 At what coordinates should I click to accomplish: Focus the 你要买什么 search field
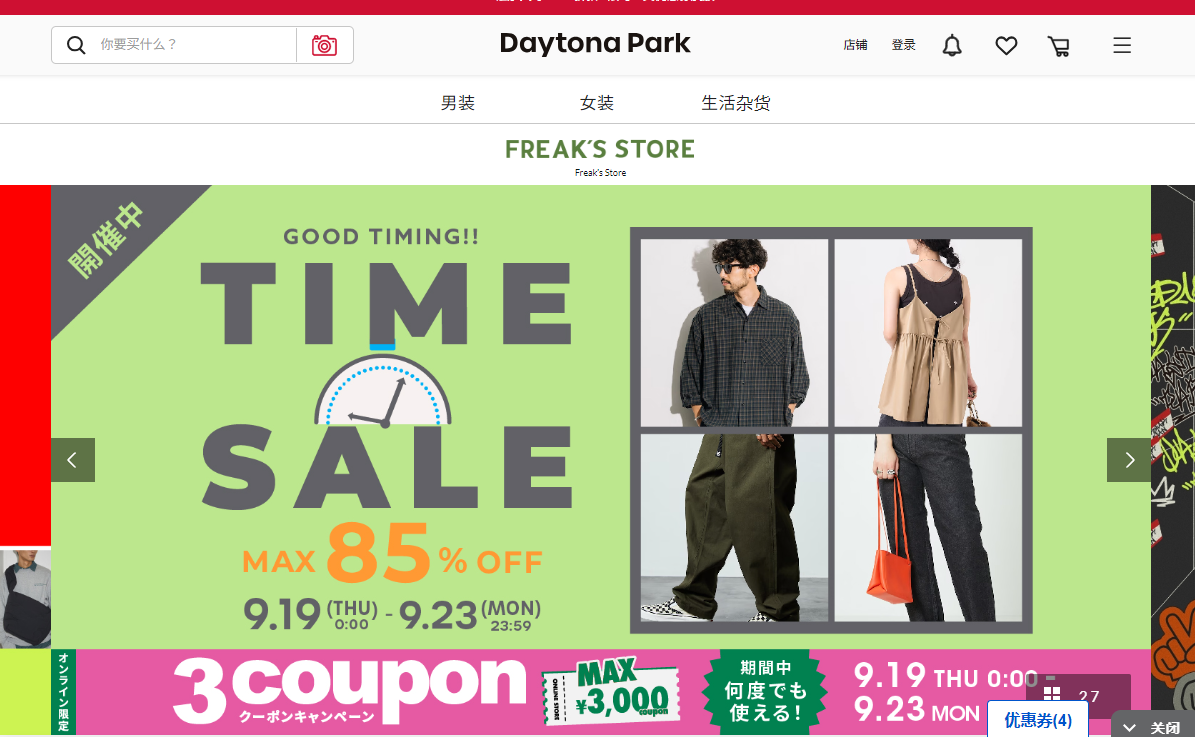[196, 45]
